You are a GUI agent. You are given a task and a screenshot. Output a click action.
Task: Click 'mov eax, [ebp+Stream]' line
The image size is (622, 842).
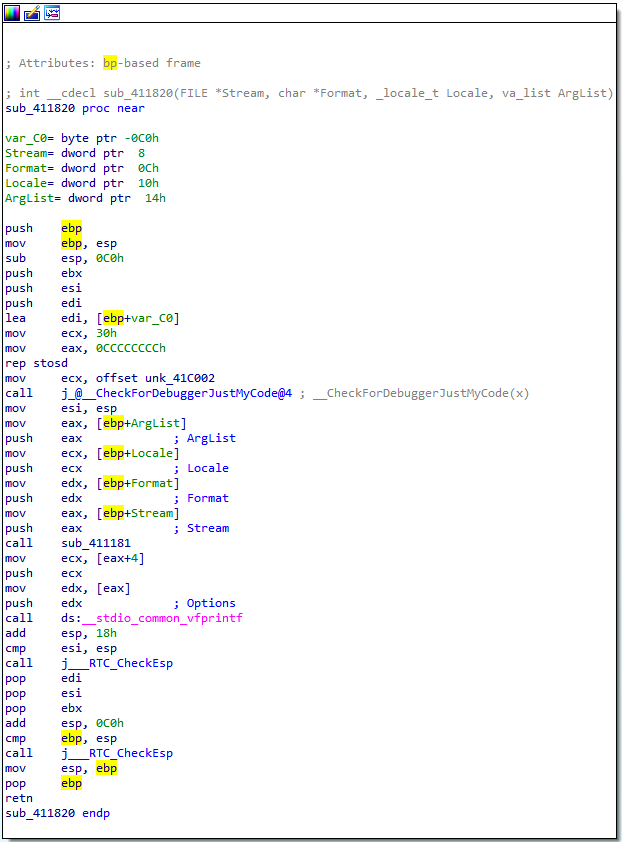tap(92, 514)
